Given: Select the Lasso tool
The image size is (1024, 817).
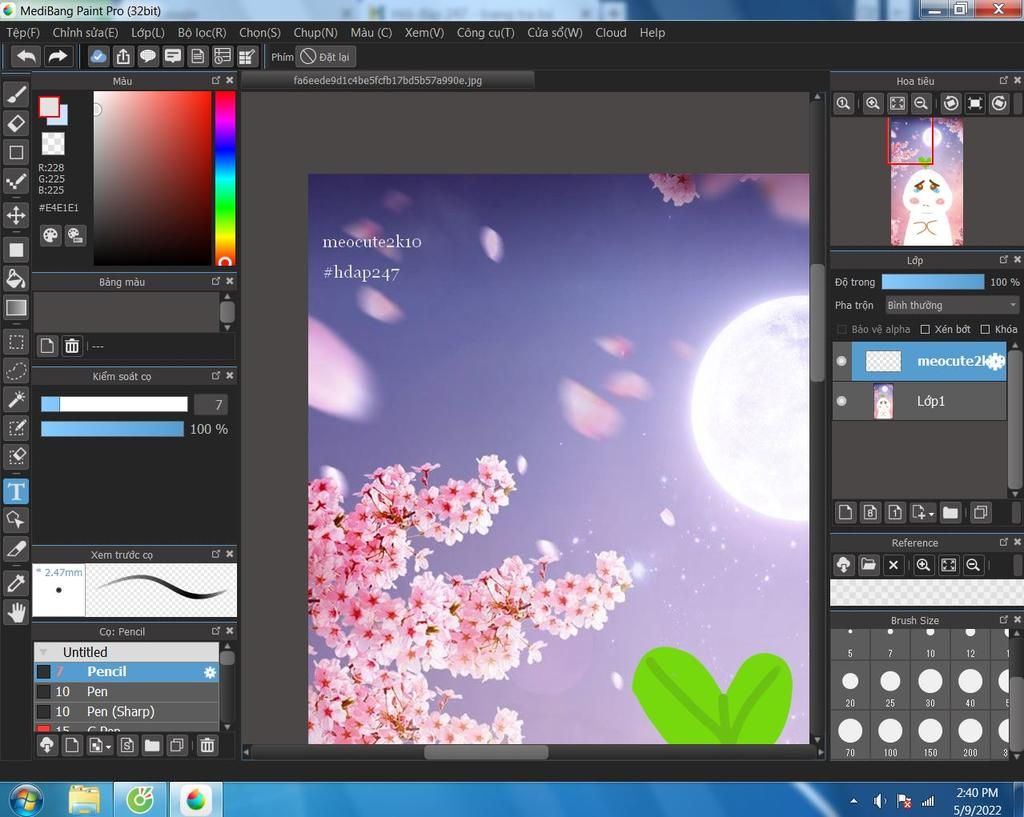Looking at the screenshot, I should click(x=16, y=370).
